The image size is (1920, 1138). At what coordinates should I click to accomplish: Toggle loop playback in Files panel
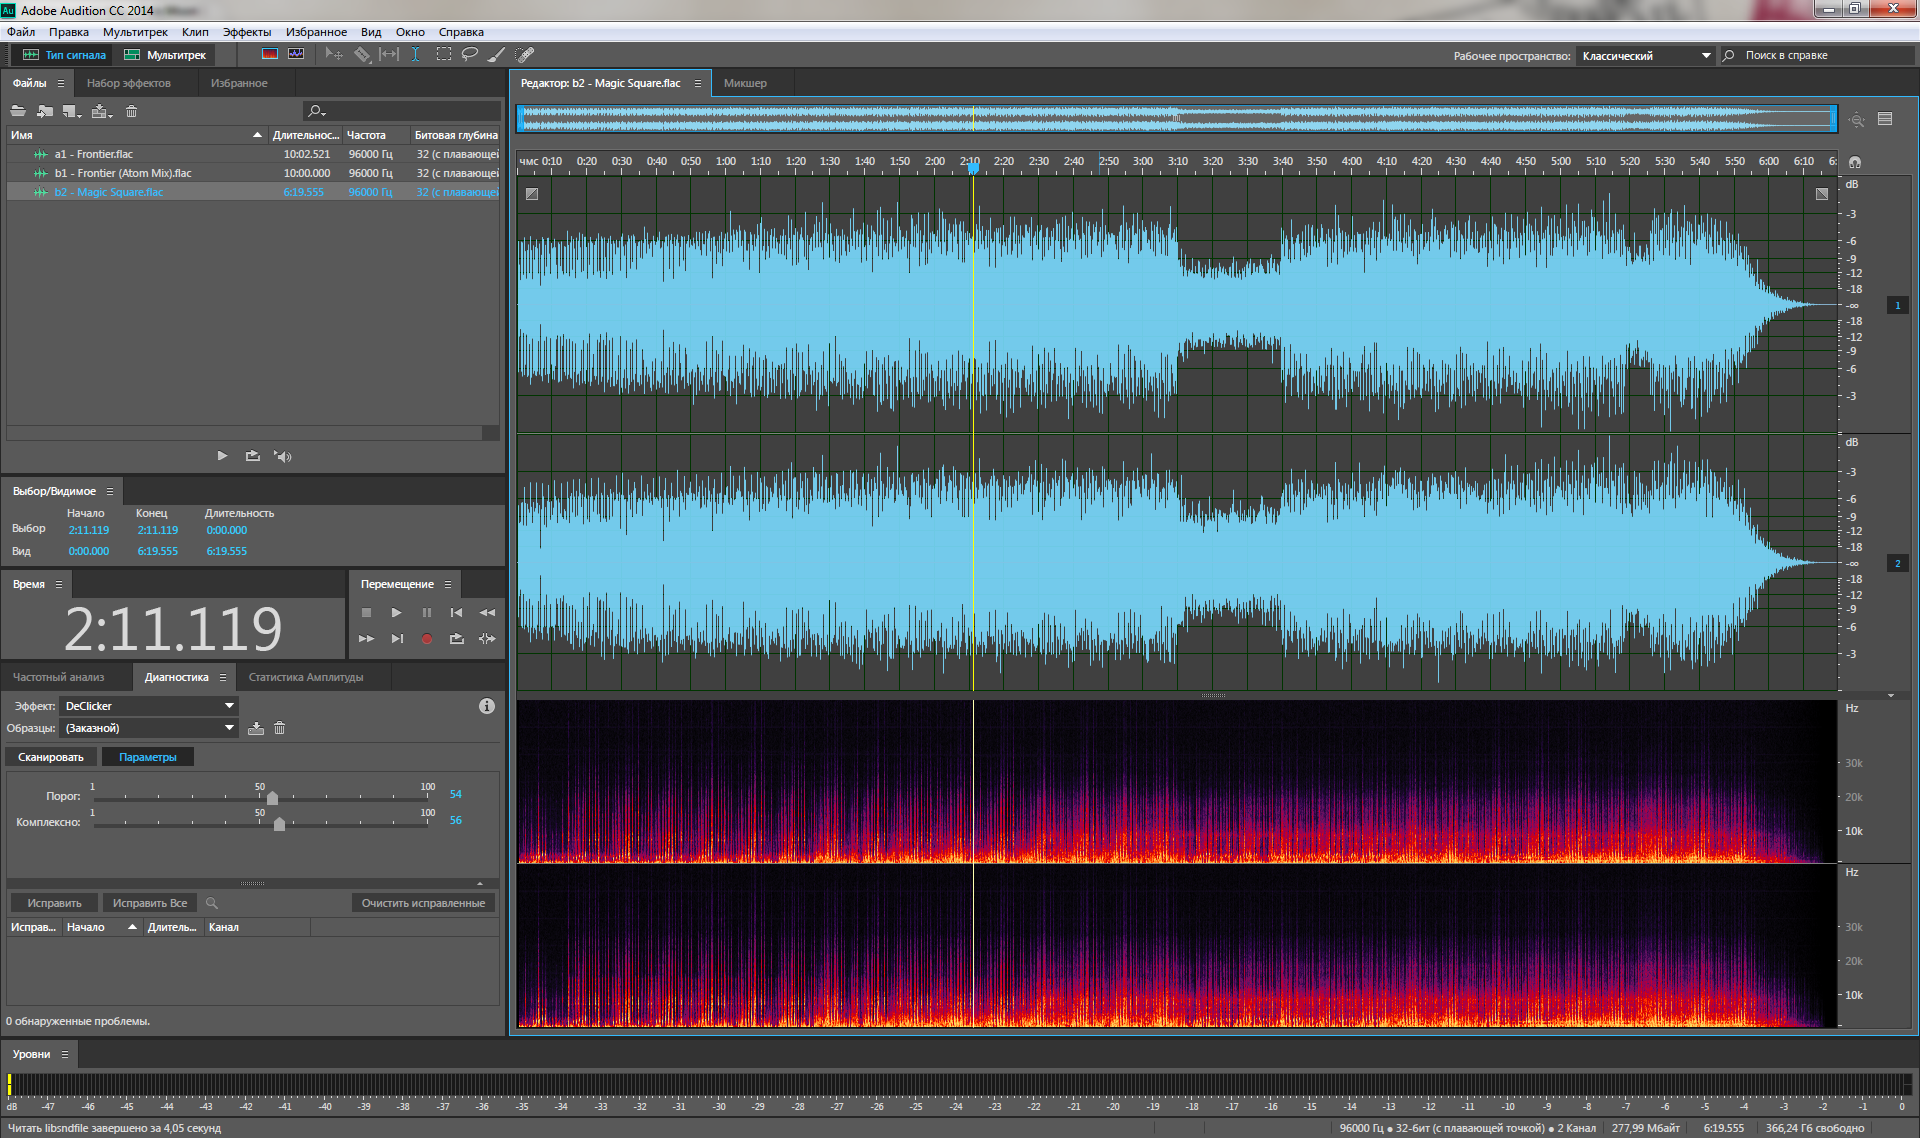tap(252, 456)
